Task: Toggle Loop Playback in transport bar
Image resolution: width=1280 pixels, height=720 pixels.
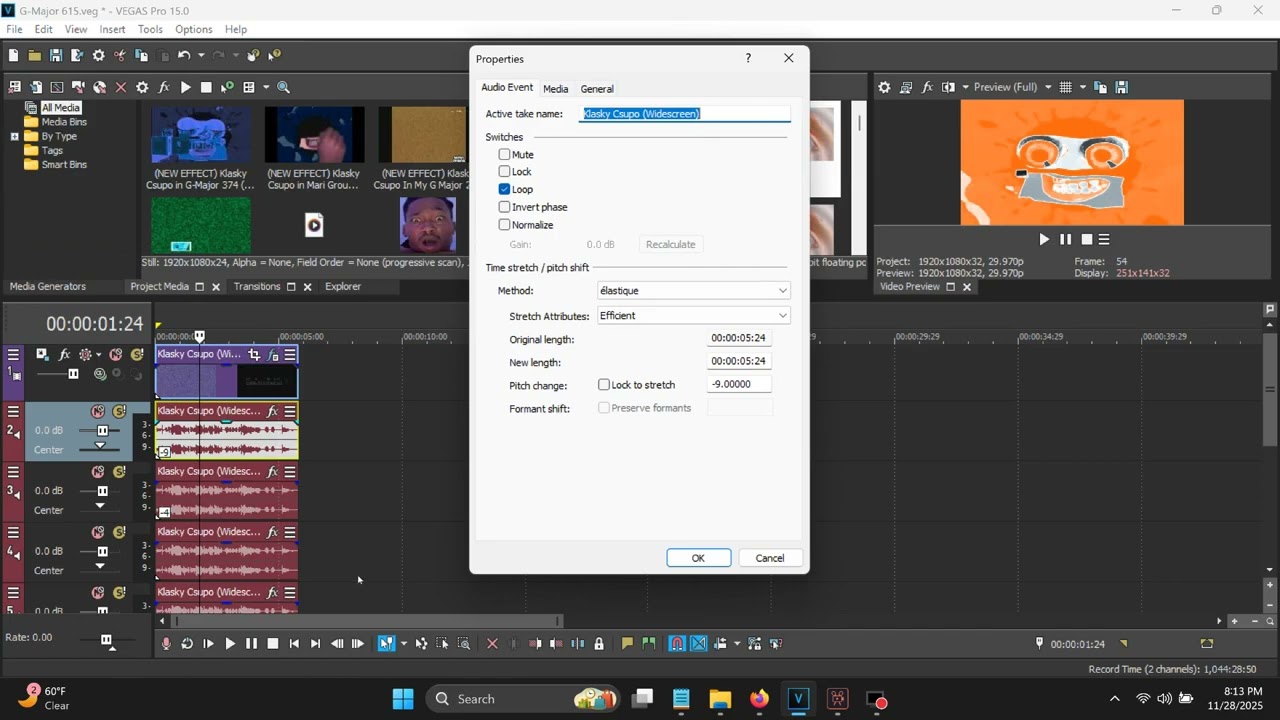Action: tap(187, 644)
